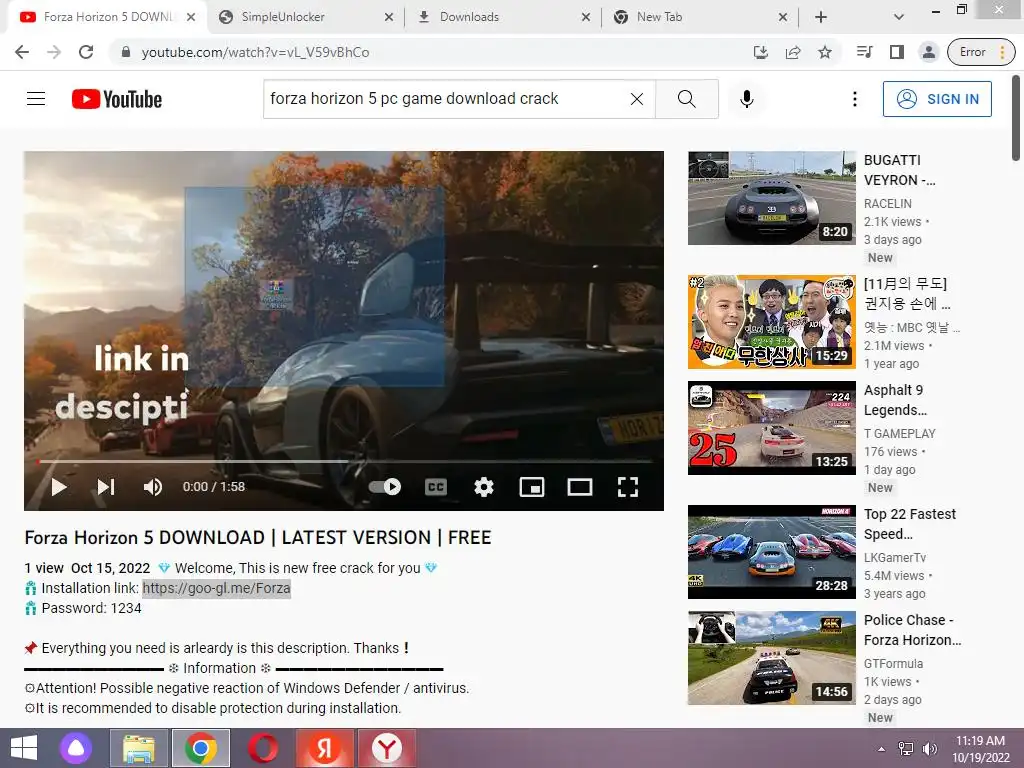The width and height of the screenshot is (1024, 768).
Task: Open File Explorer from taskbar
Action: tap(138, 748)
